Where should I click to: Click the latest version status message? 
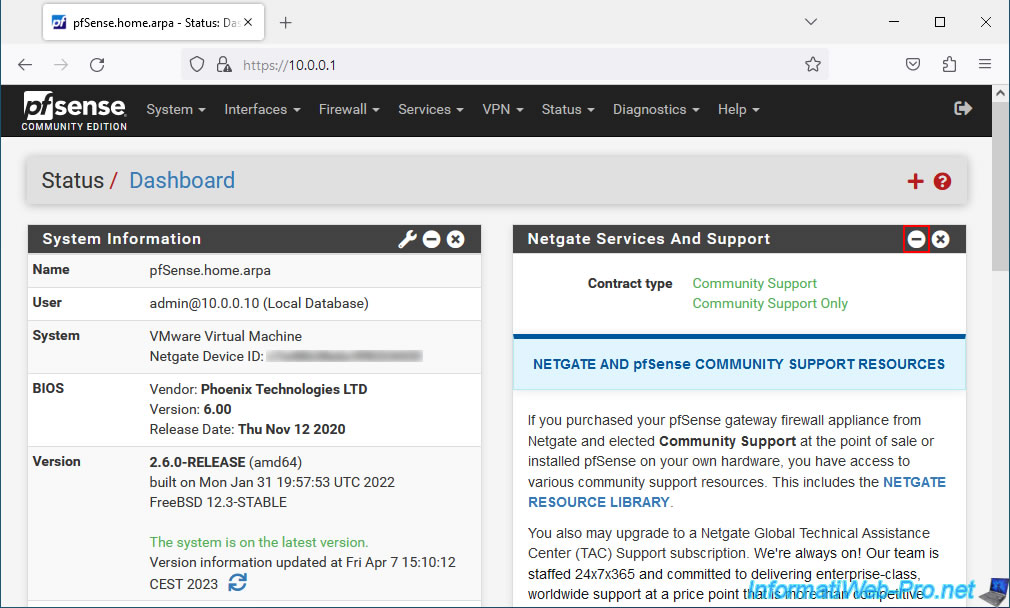pos(259,542)
